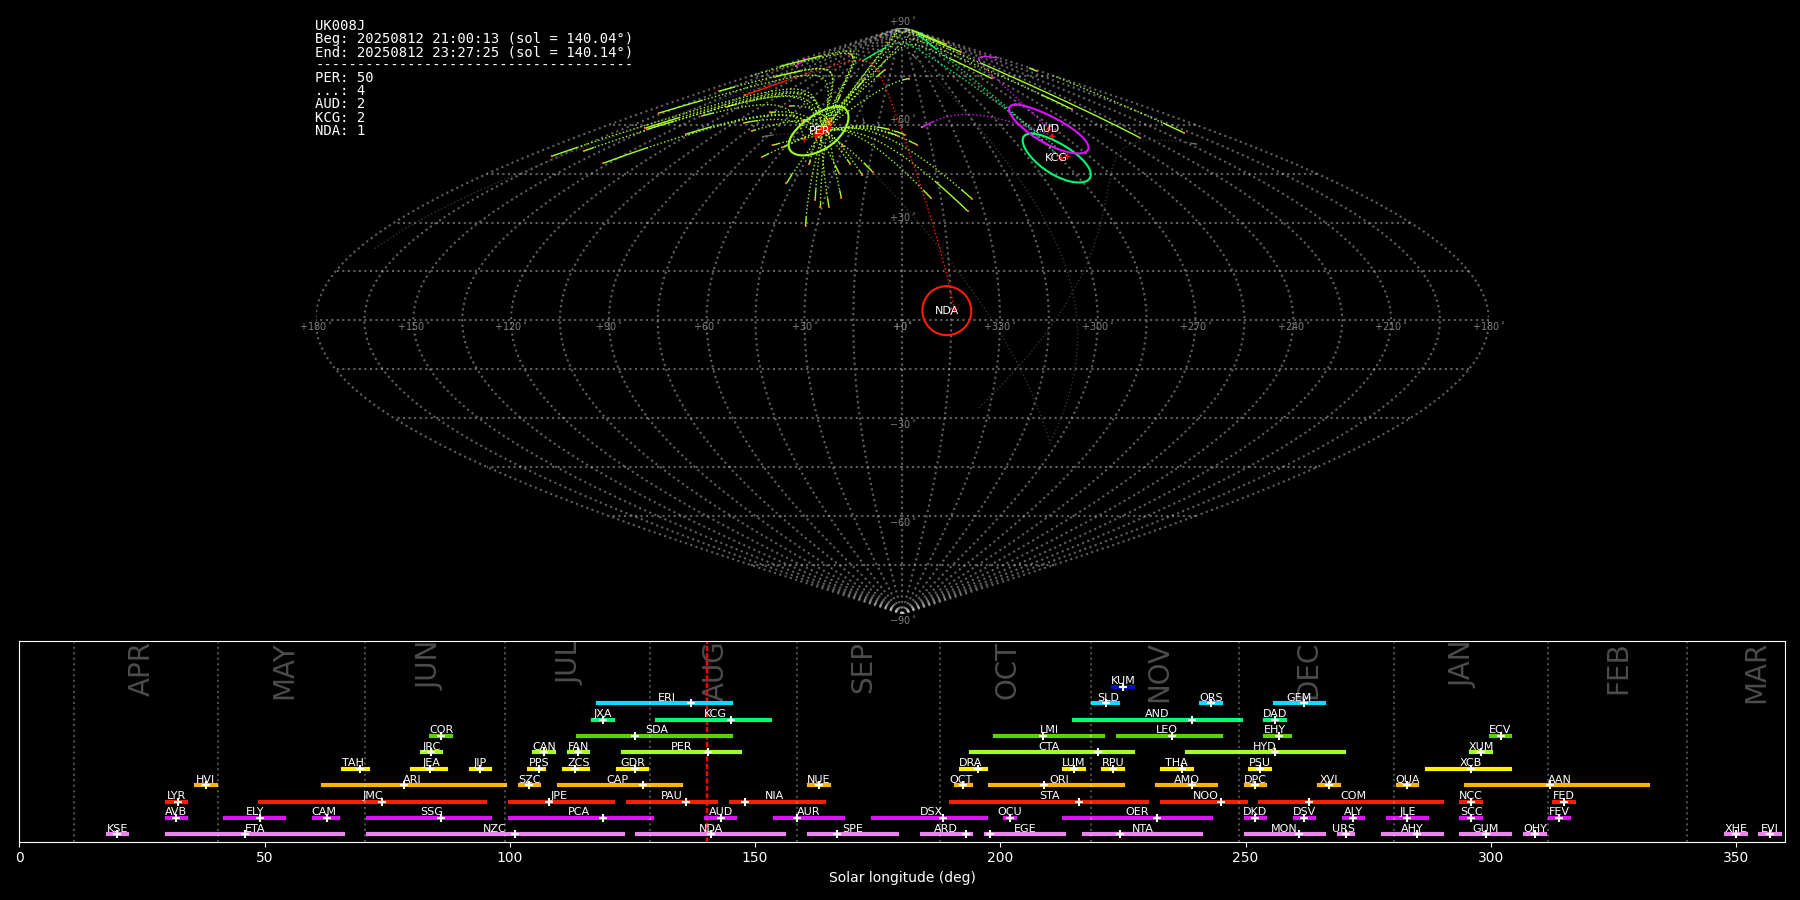Click the orange HVI shower bar

click(x=206, y=785)
